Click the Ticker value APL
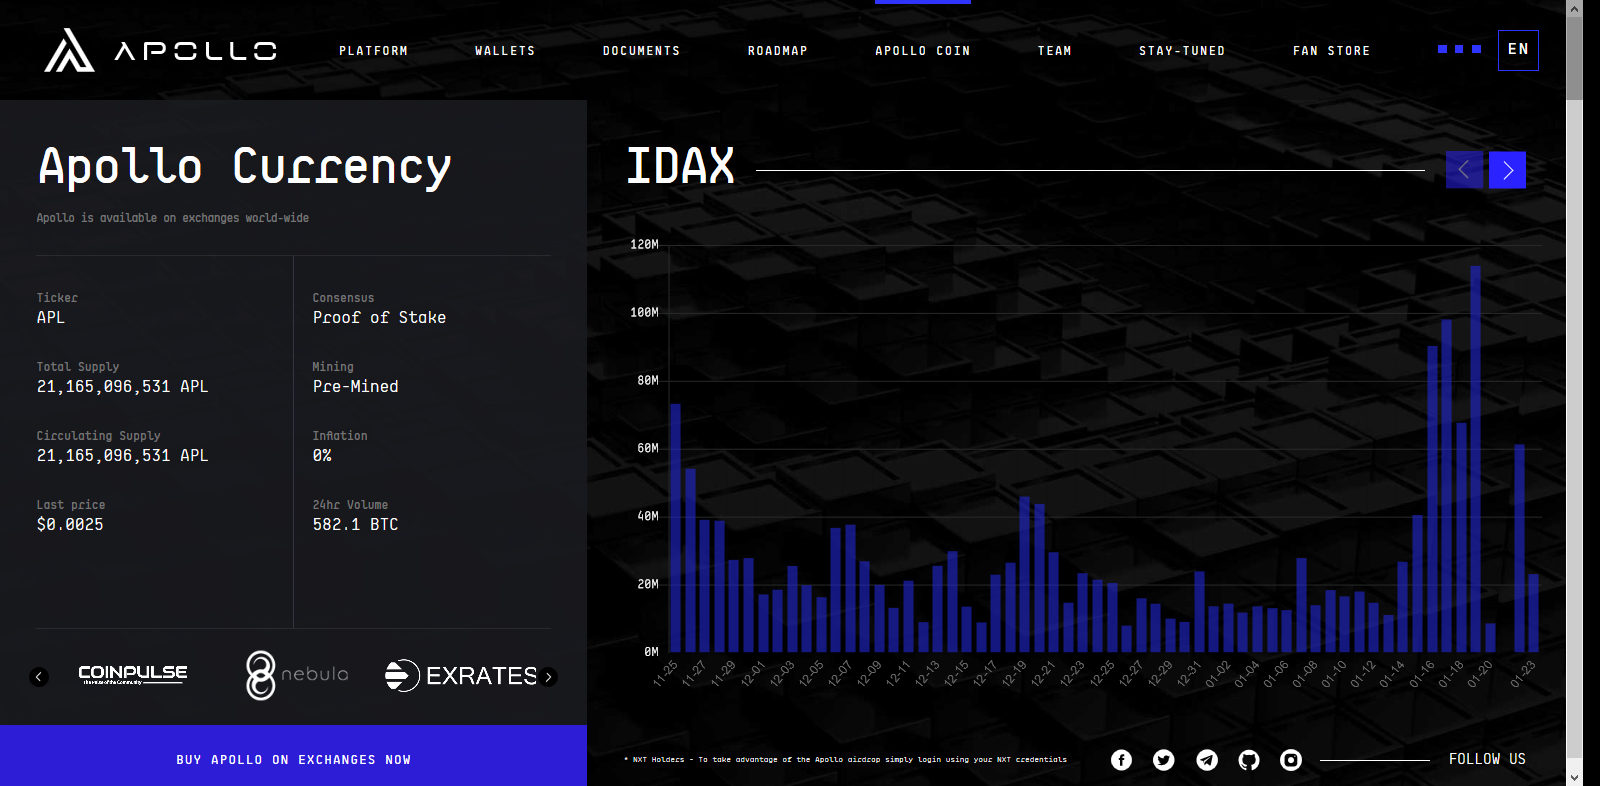Screen dimensions: 1600x786 pyautogui.click(x=50, y=317)
